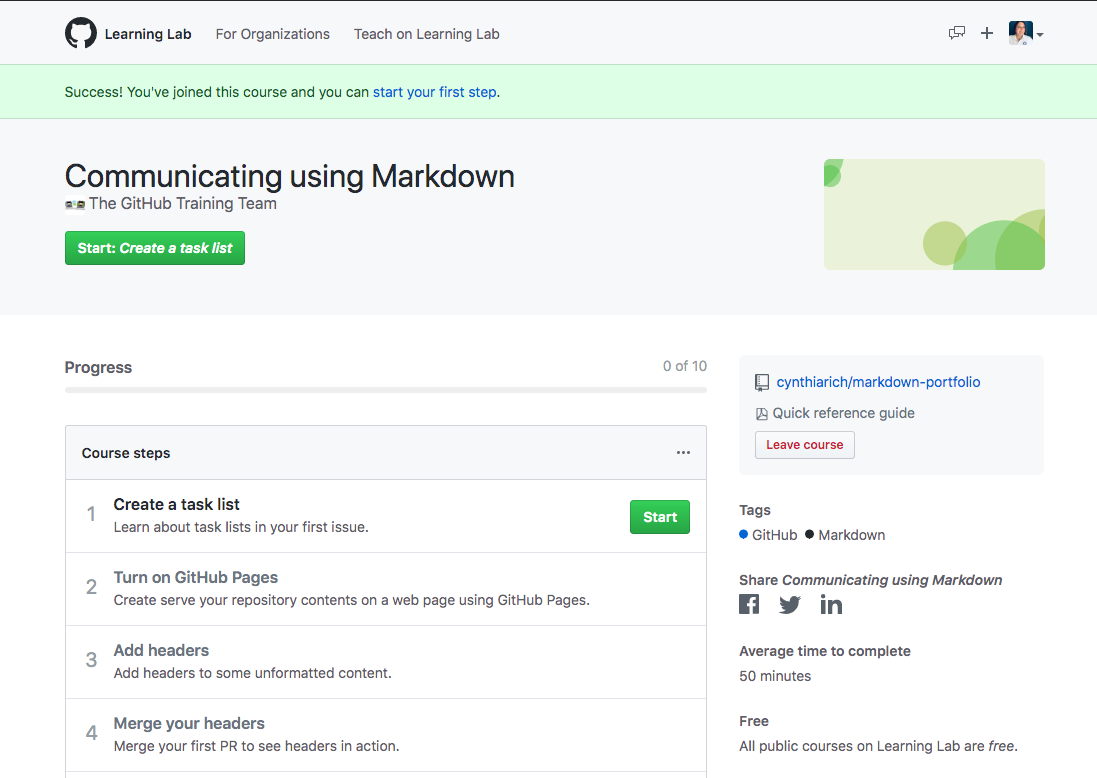
Task: Click the PDF icon beside Quick reference guide
Action: 762,414
